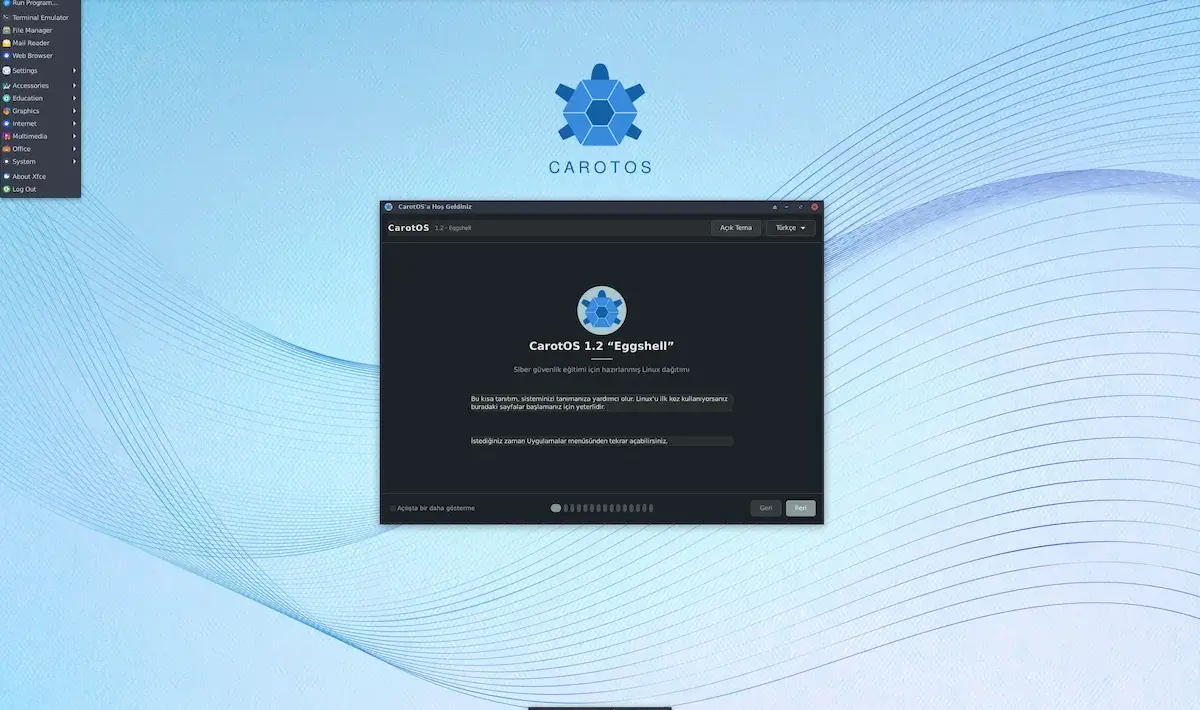Click the 'CarotOS 1.2 “Eggshell”' heading
This screenshot has width=1200, height=710.
[601, 346]
